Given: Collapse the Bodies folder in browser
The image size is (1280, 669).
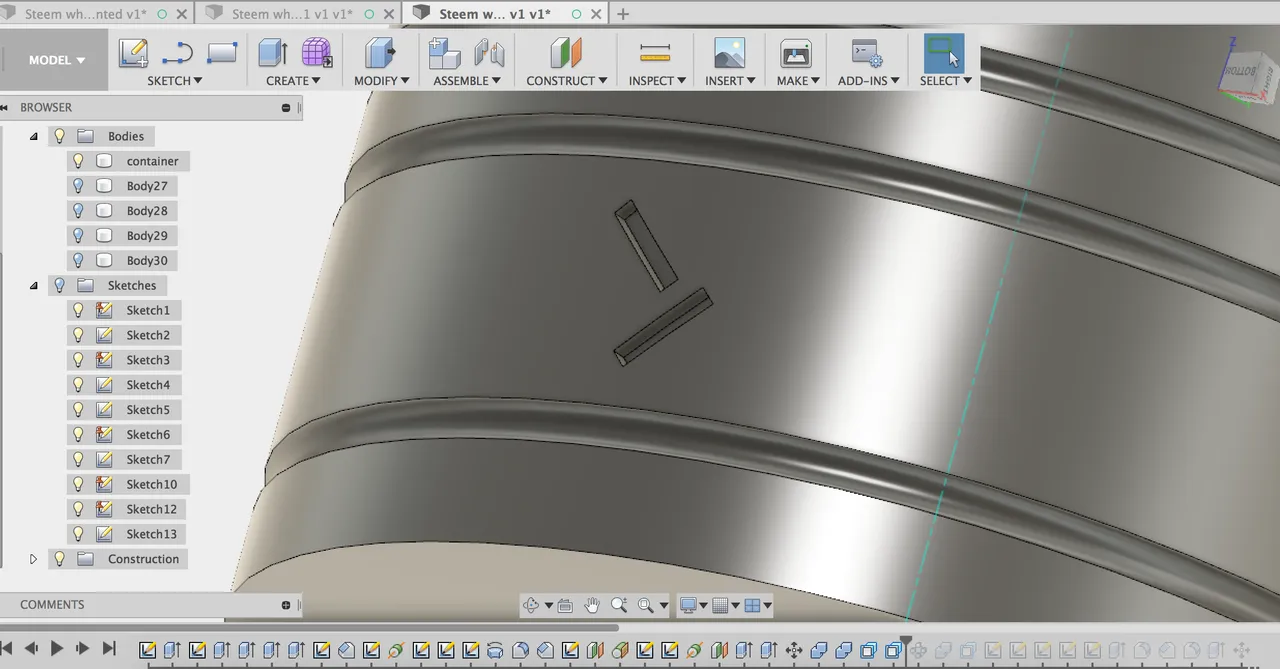Looking at the screenshot, I should pyautogui.click(x=33, y=136).
